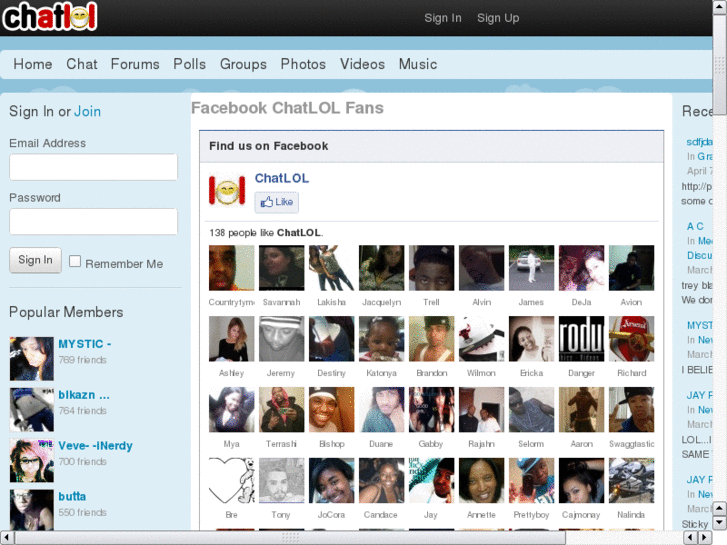
Task: Go to the Home menu item
Action: (32, 64)
